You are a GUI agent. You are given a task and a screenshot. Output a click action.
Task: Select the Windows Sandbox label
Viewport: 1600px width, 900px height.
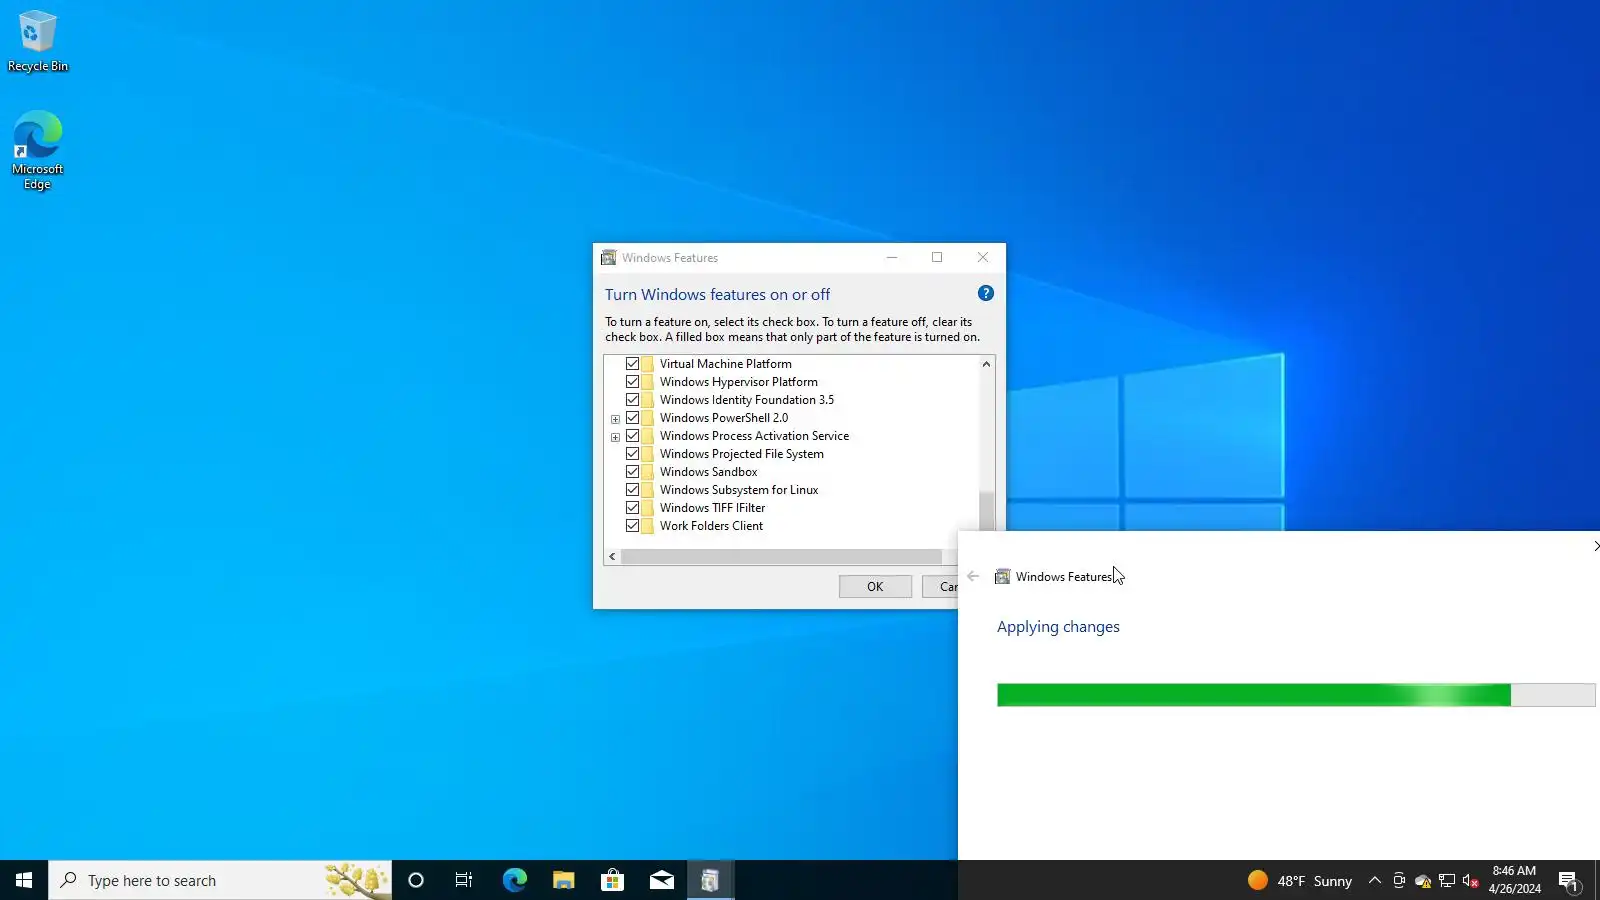[x=708, y=472]
